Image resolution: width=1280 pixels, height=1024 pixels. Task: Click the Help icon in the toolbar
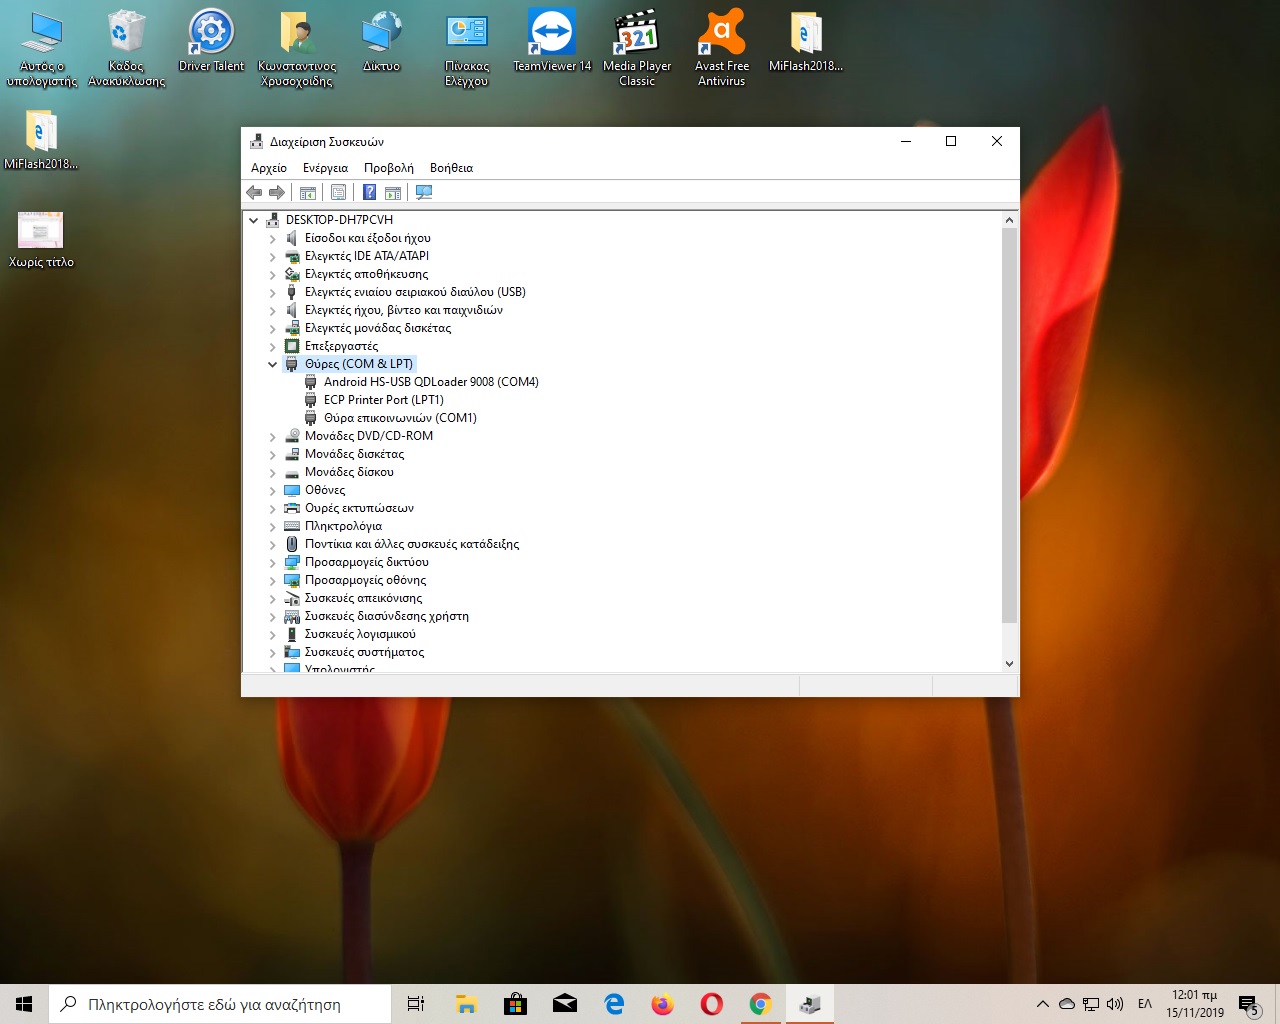tap(369, 192)
